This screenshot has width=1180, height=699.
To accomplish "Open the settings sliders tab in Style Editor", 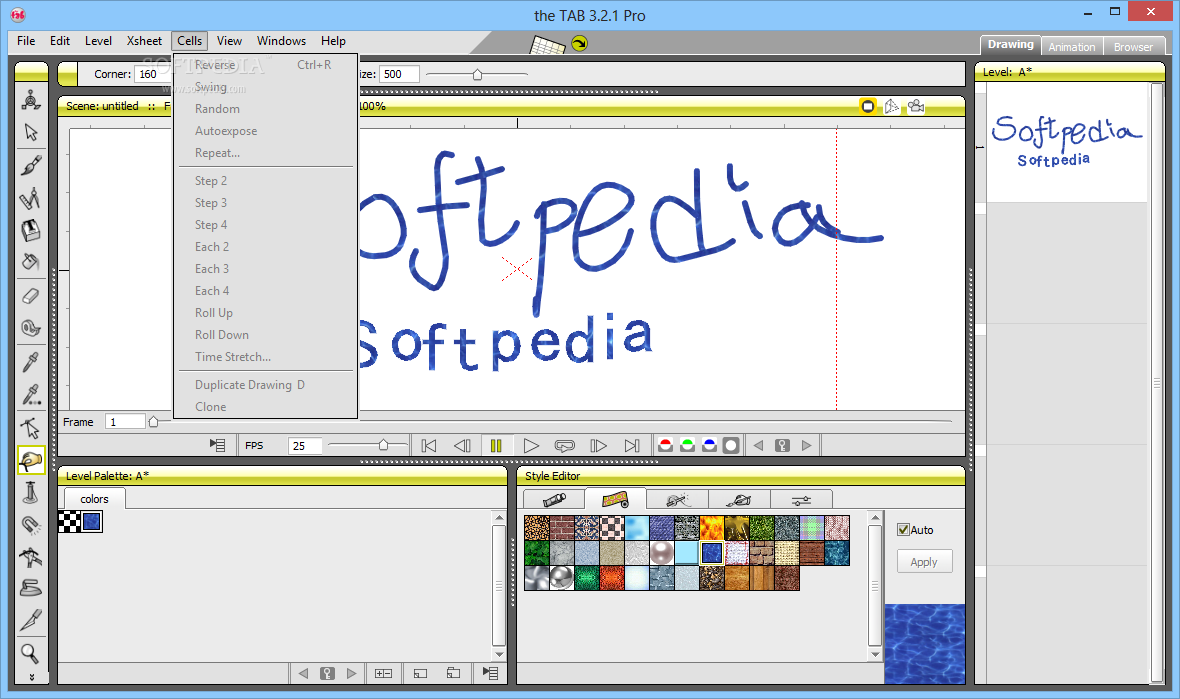I will coord(801,499).
